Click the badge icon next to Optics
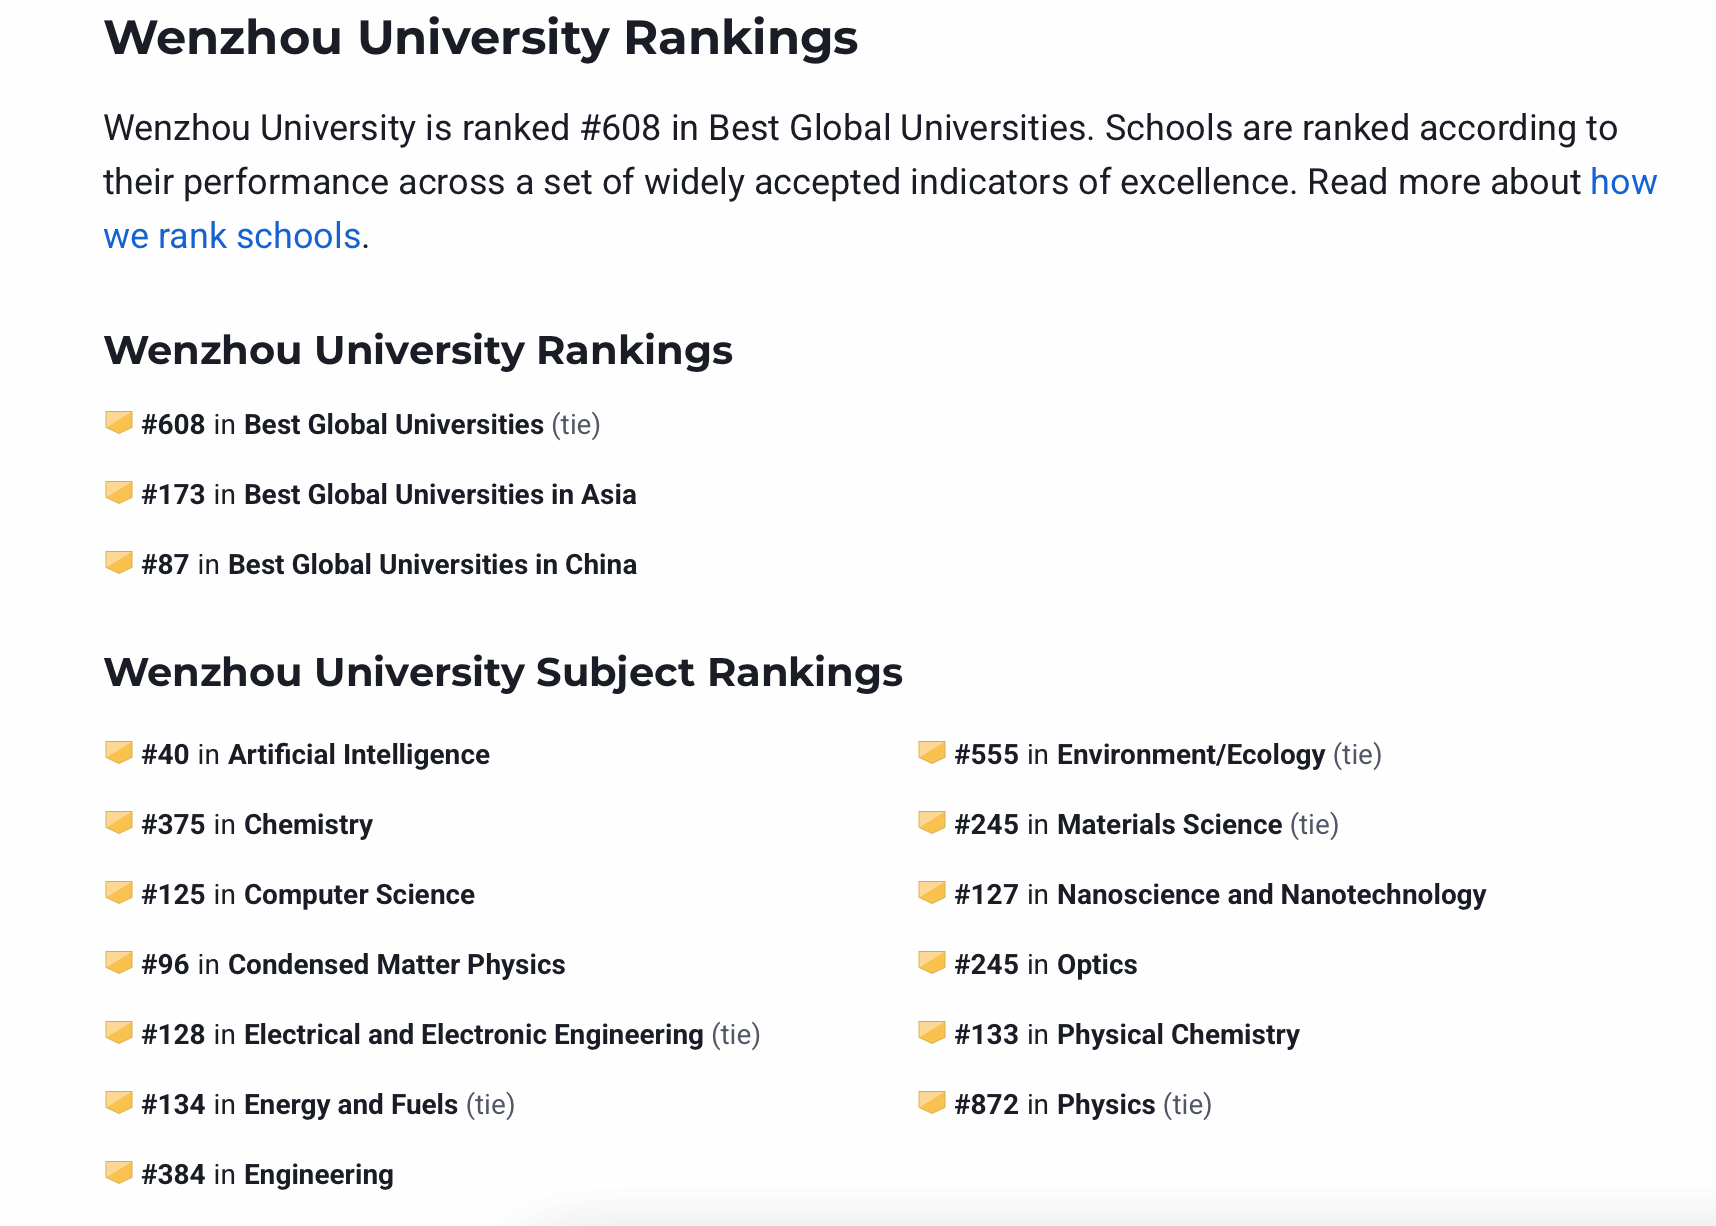This screenshot has height=1226, width=1716. coord(932,962)
